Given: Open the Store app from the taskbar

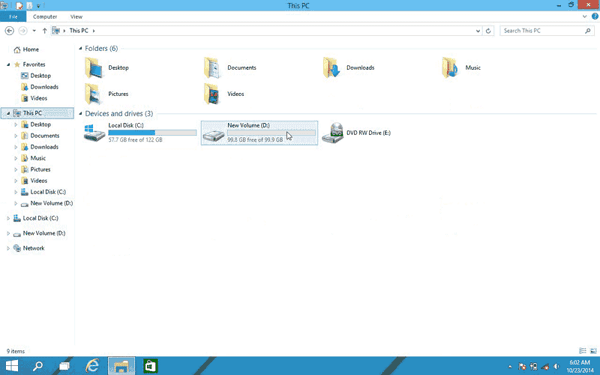Looking at the screenshot, I should 150,366.
